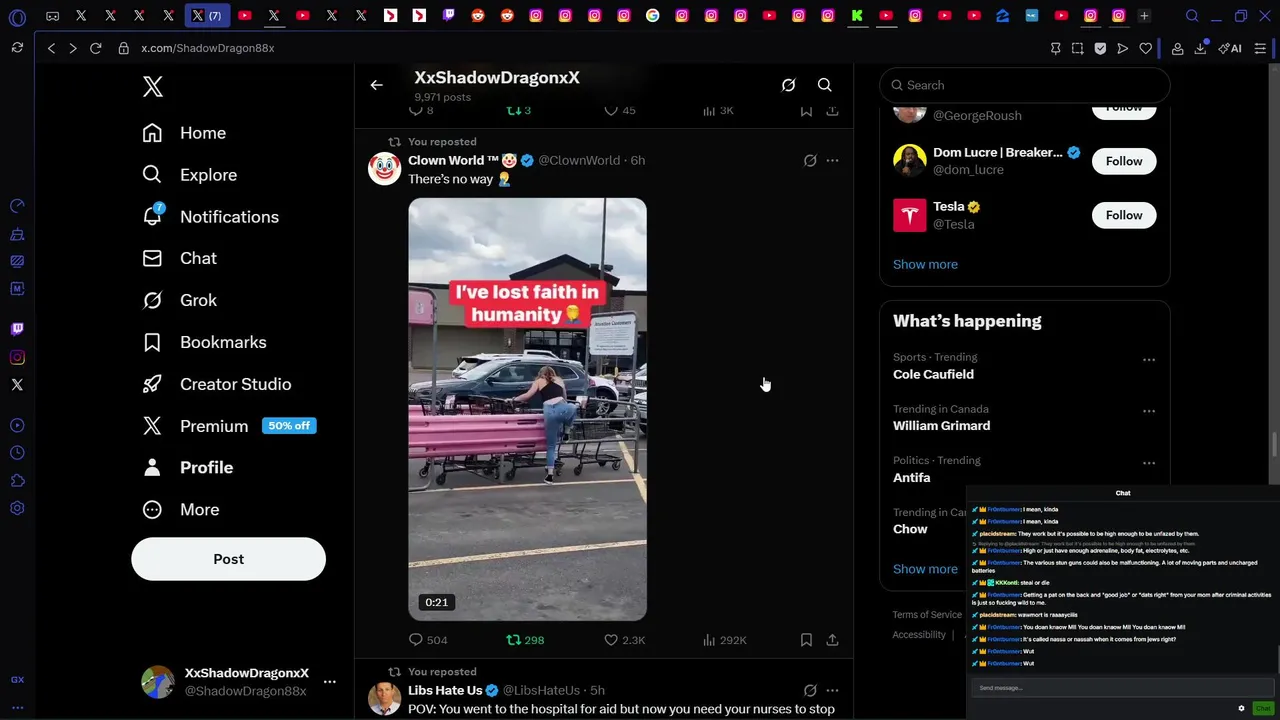Switch to the Google browser tab
This screenshot has height=720, width=1280.
(x=652, y=15)
